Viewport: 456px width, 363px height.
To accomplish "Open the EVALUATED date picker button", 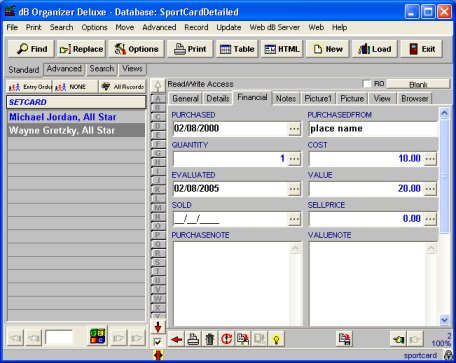I will [294, 189].
